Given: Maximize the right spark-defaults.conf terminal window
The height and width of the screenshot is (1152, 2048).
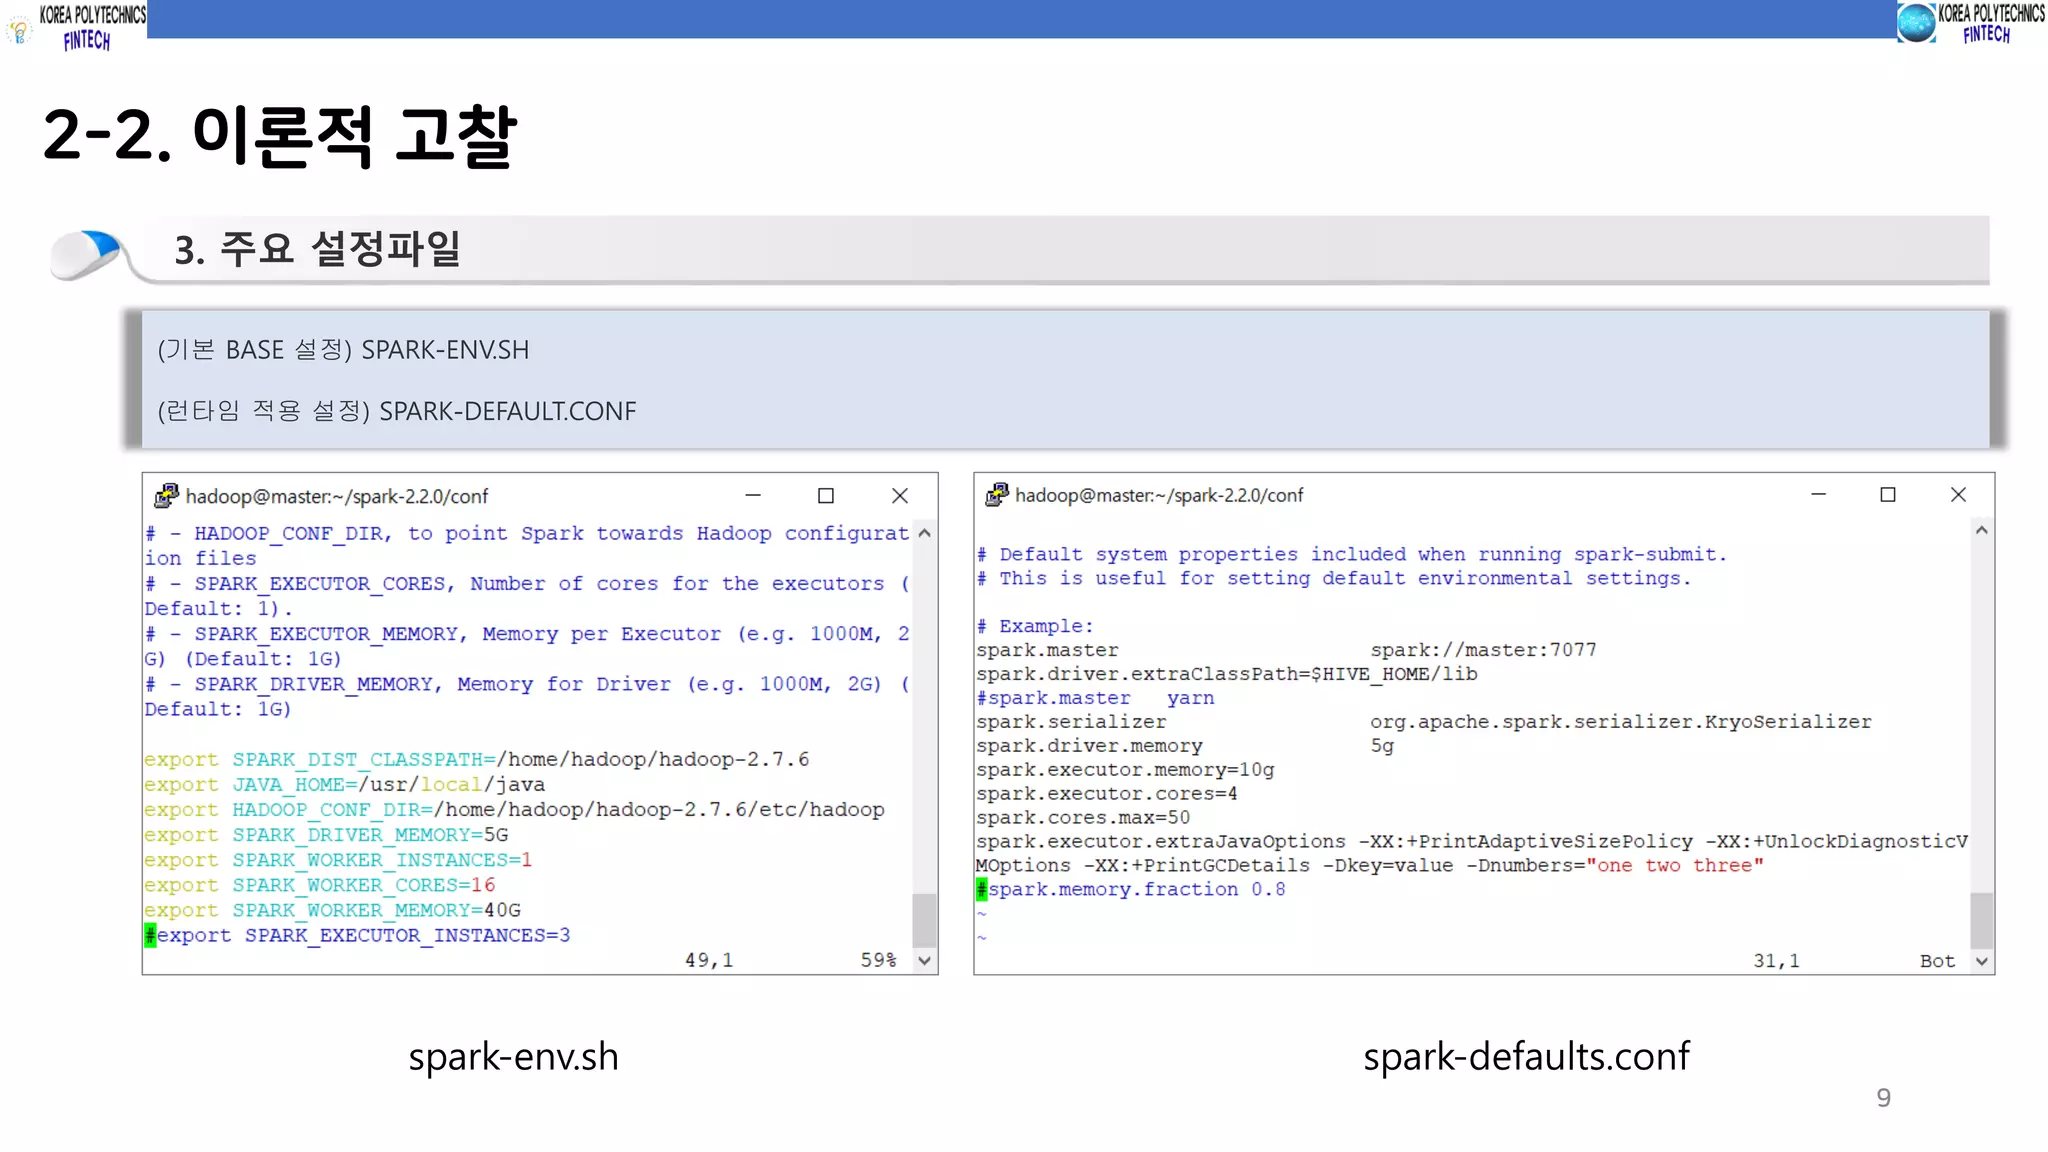Looking at the screenshot, I should pyautogui.click(x=1888, y=494).
